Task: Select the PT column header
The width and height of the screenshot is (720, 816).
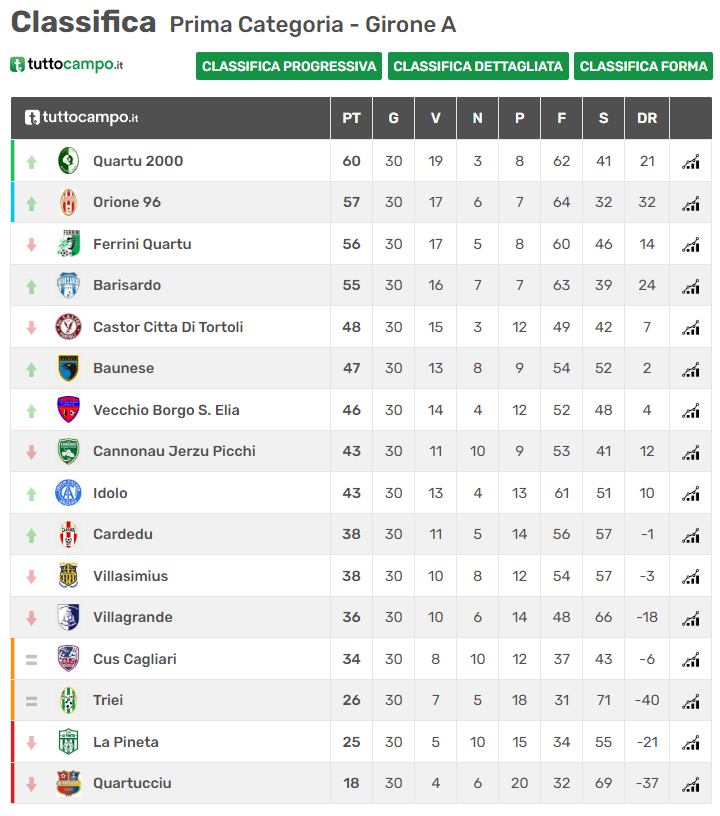Action: (x=351, y=118)
